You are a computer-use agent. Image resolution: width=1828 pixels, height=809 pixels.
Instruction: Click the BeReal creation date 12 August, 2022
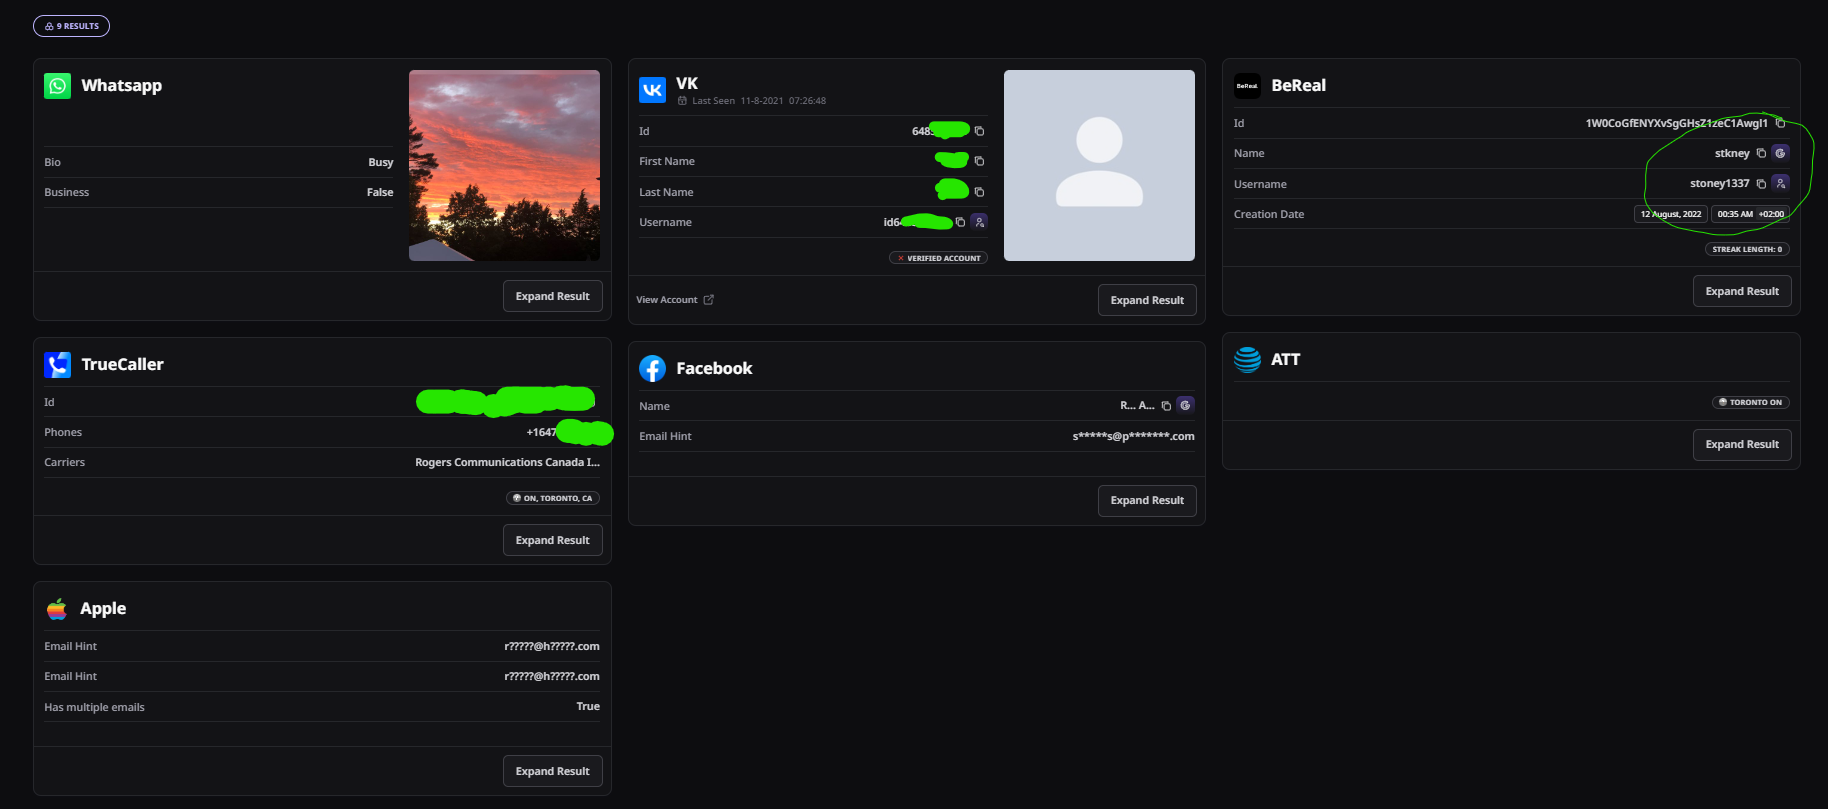click(x=1670, y=214)
